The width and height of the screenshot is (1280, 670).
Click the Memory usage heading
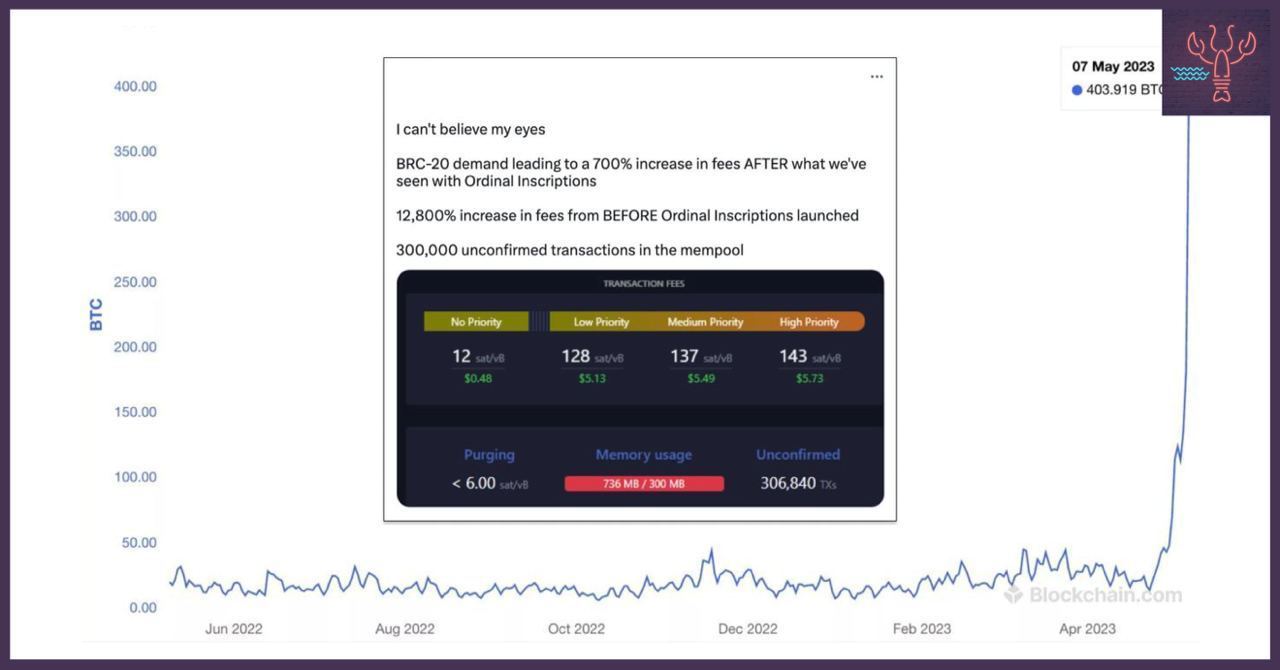point(644,455)
